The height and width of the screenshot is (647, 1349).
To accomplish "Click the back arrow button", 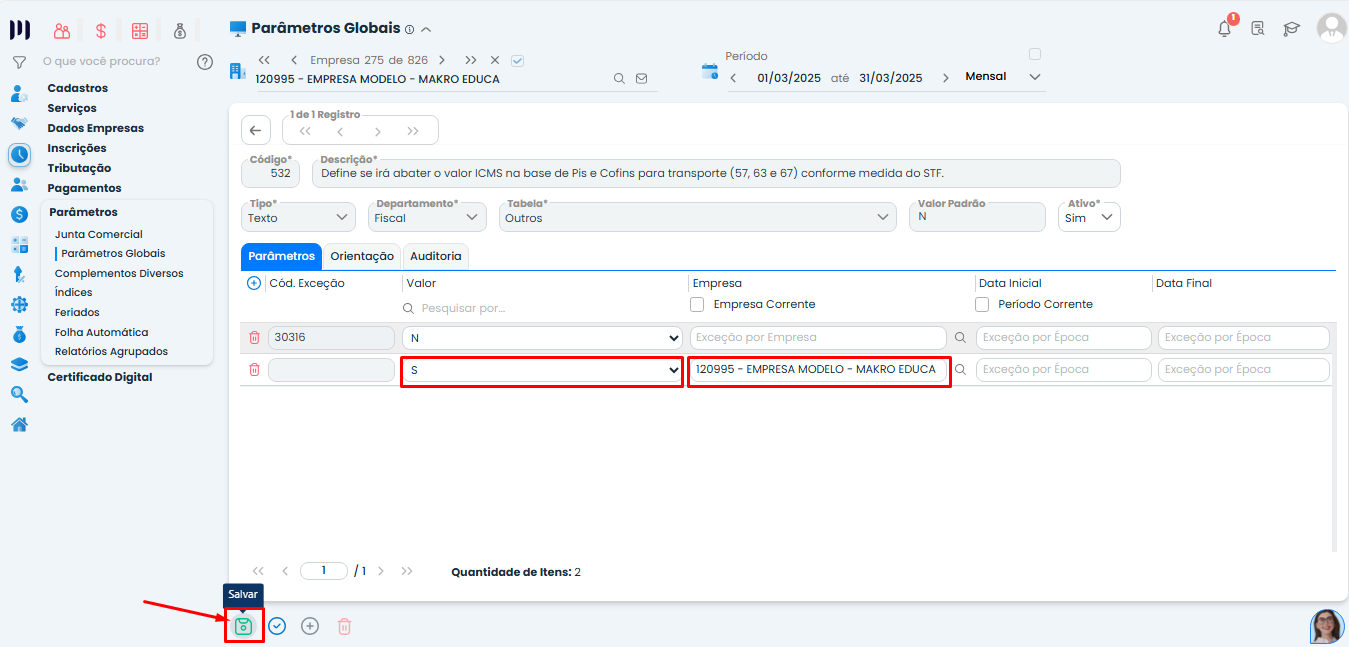I will tap(255, 130).
